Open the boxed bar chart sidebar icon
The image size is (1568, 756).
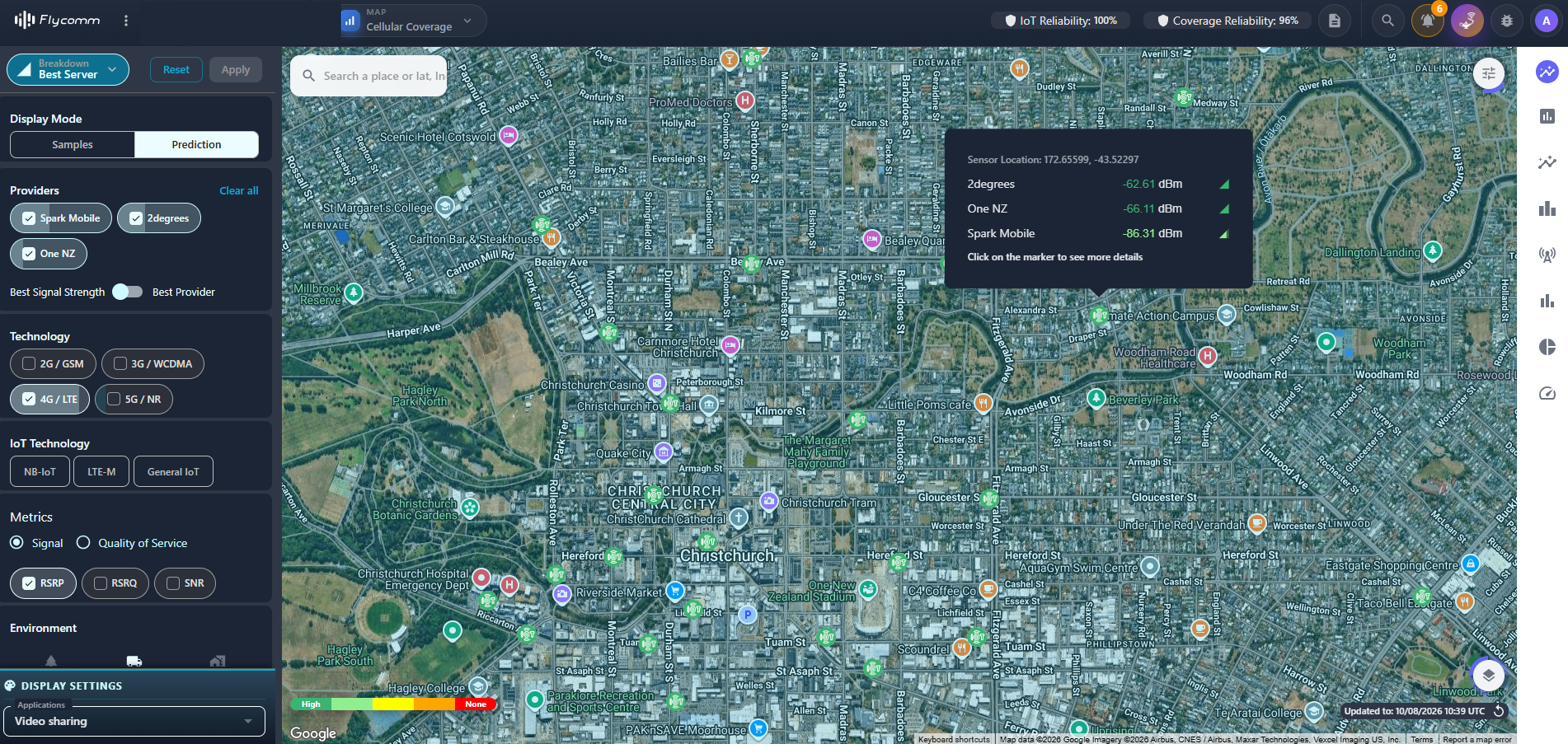coord(1547,117)
